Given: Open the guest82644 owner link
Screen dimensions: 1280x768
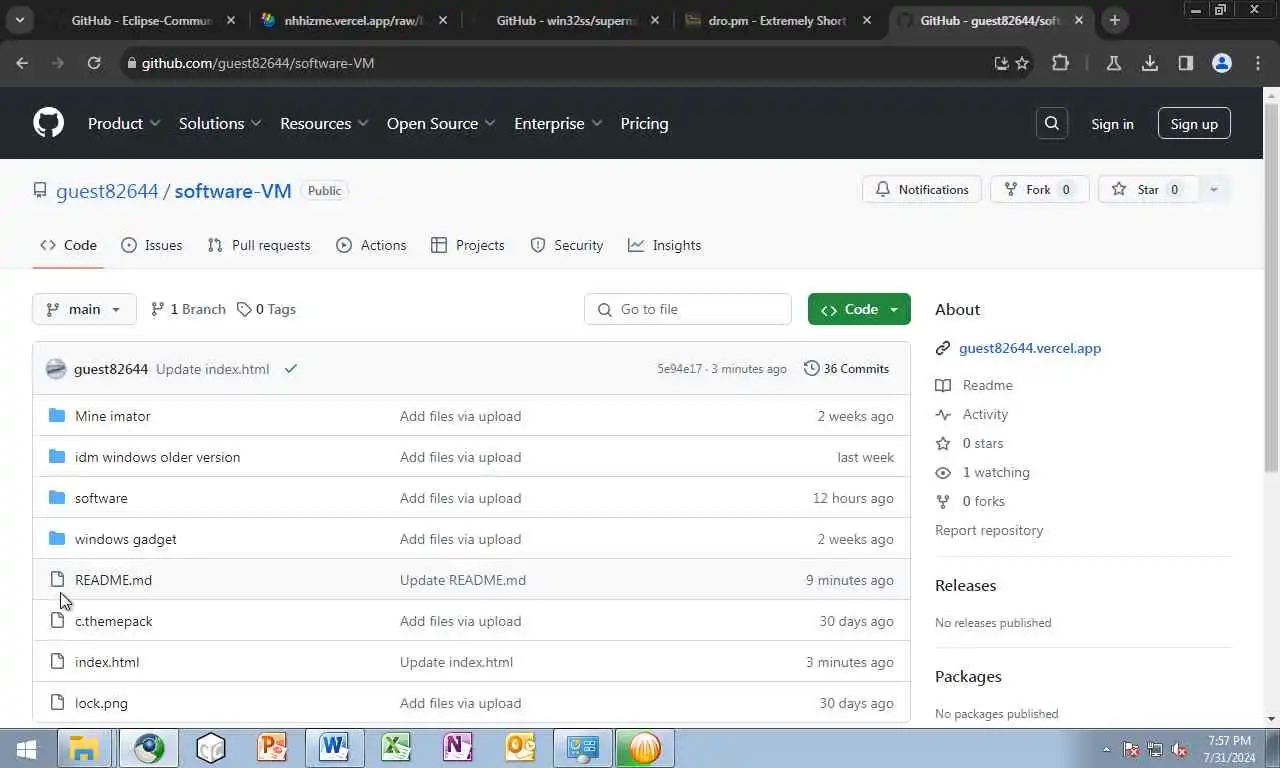Looking at the screenshot, I should [107, 191].
